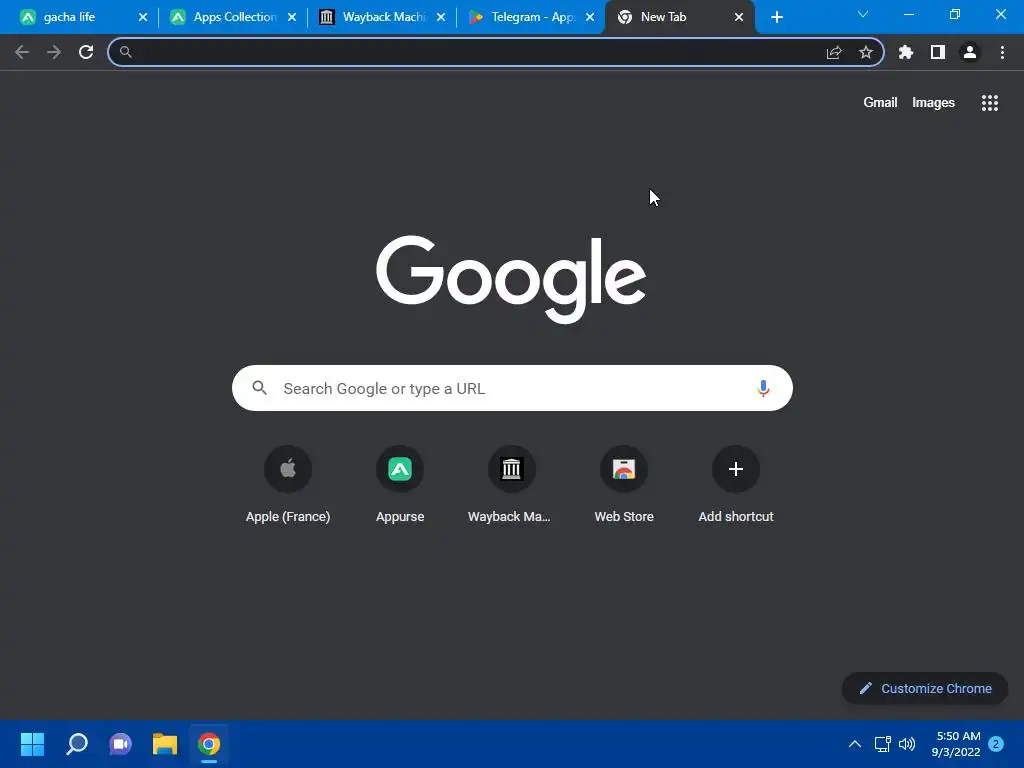1024x768 pixels.
Task: Close the gacha life tab
Action: click(x=143, y=17)
